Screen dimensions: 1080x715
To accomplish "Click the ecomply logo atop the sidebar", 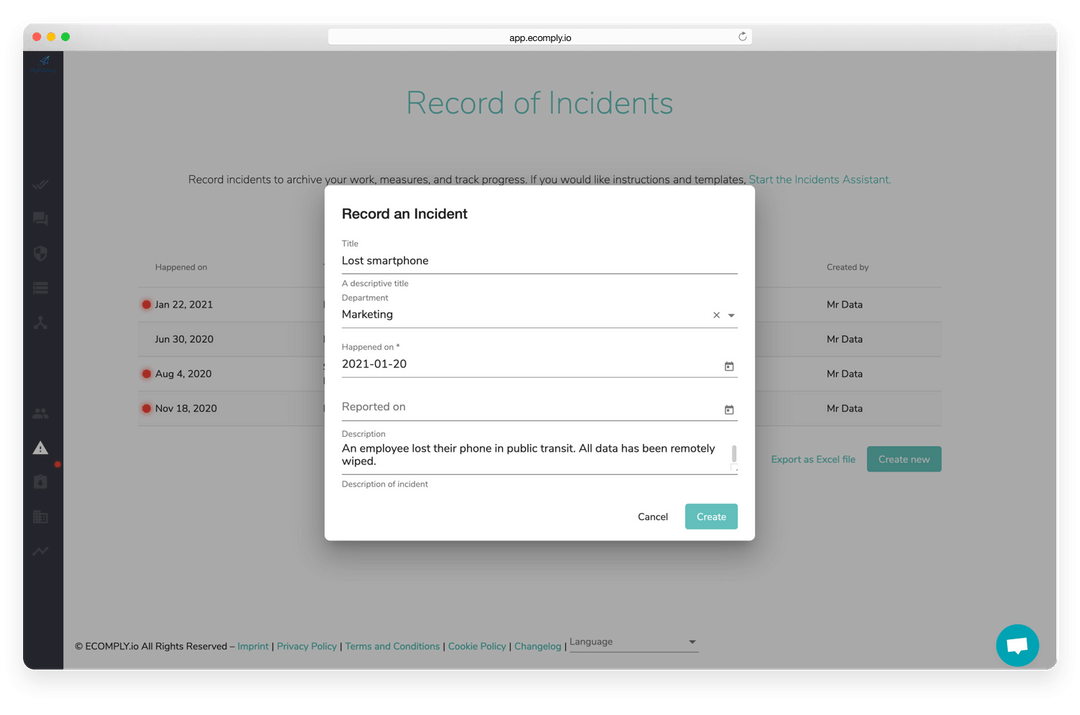I will coord(42,62).
